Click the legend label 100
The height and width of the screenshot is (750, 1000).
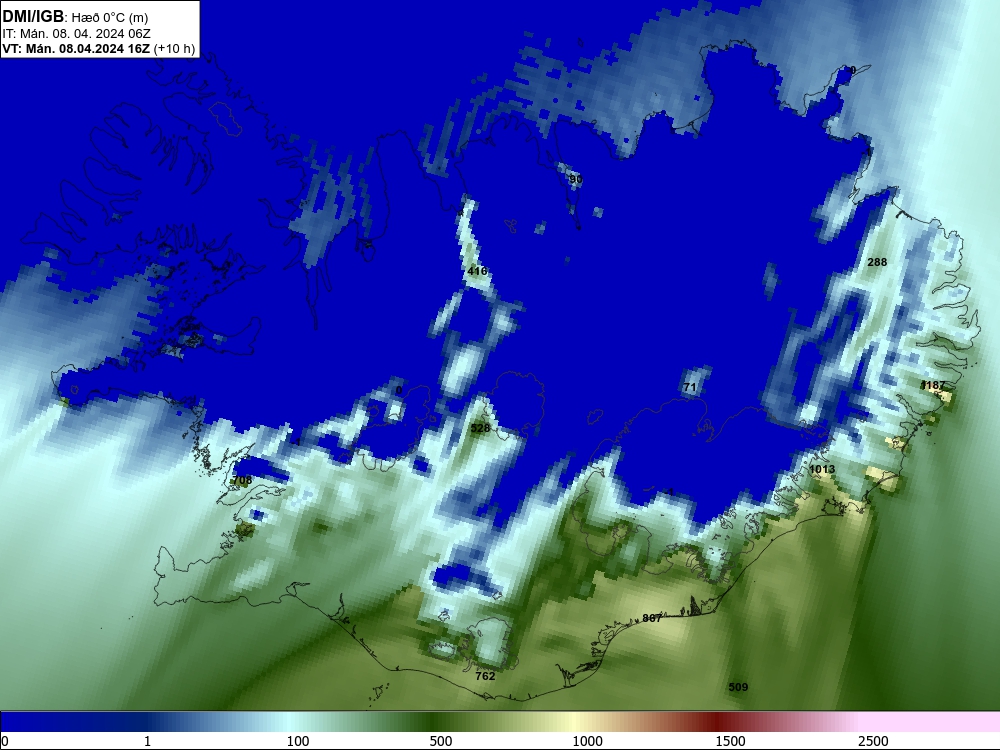tap(298, 741)
